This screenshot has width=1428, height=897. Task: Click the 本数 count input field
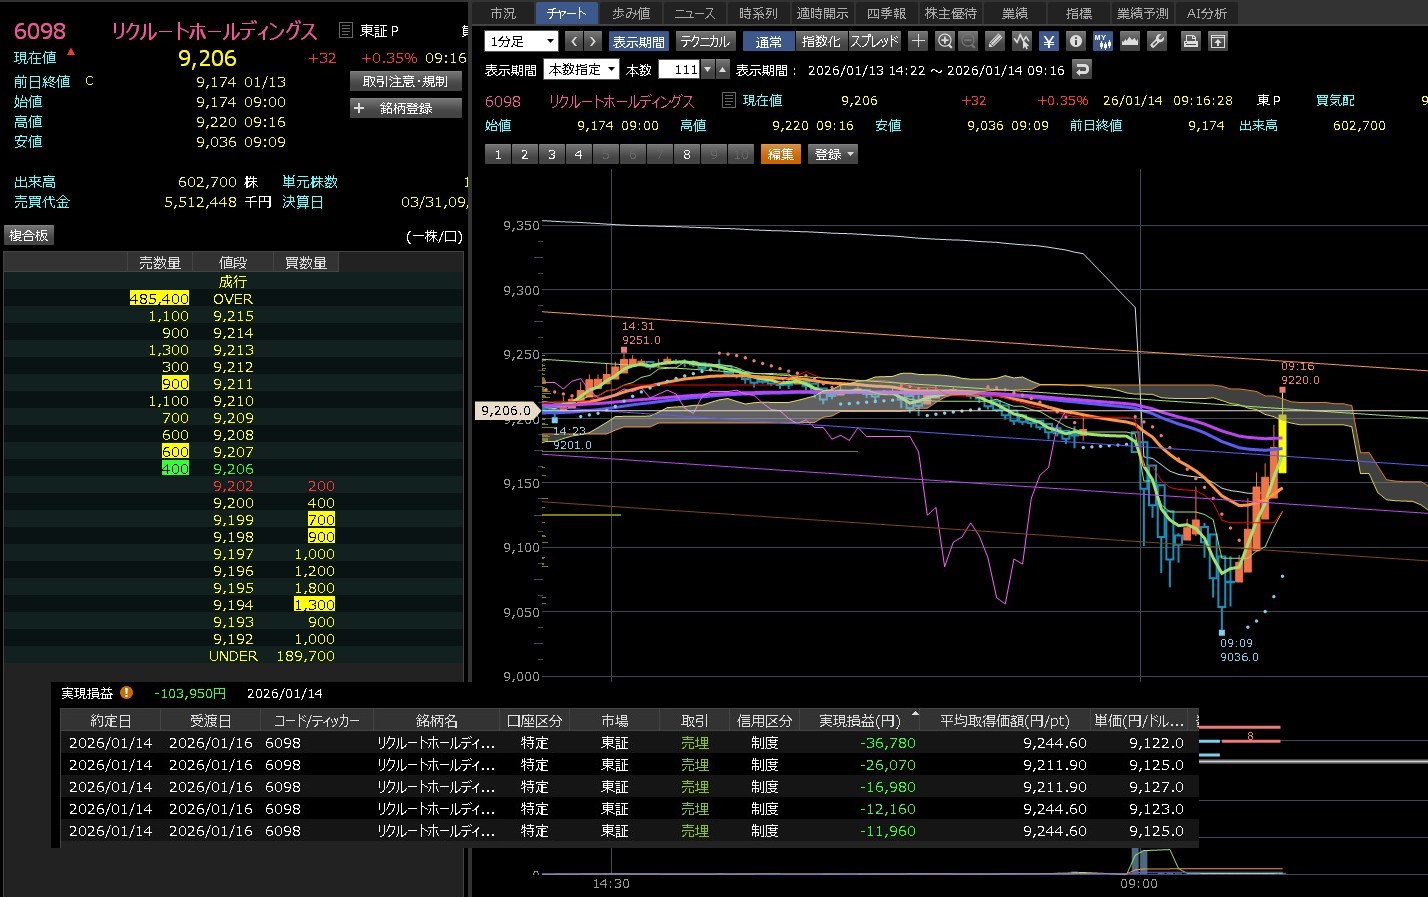(x=680, y=69)
